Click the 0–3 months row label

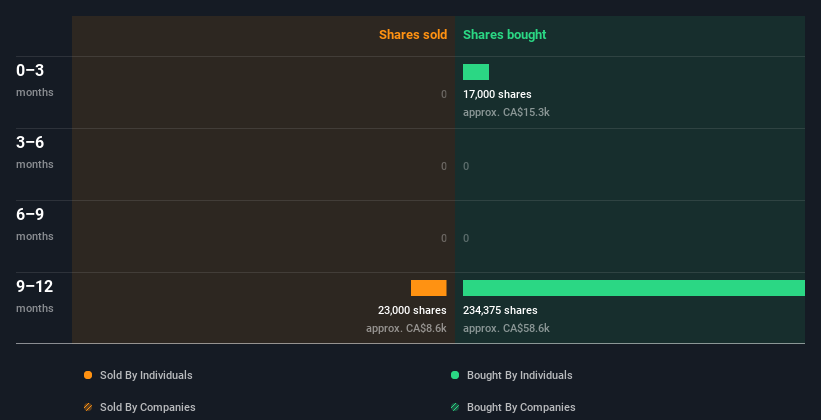coord(35,81)
